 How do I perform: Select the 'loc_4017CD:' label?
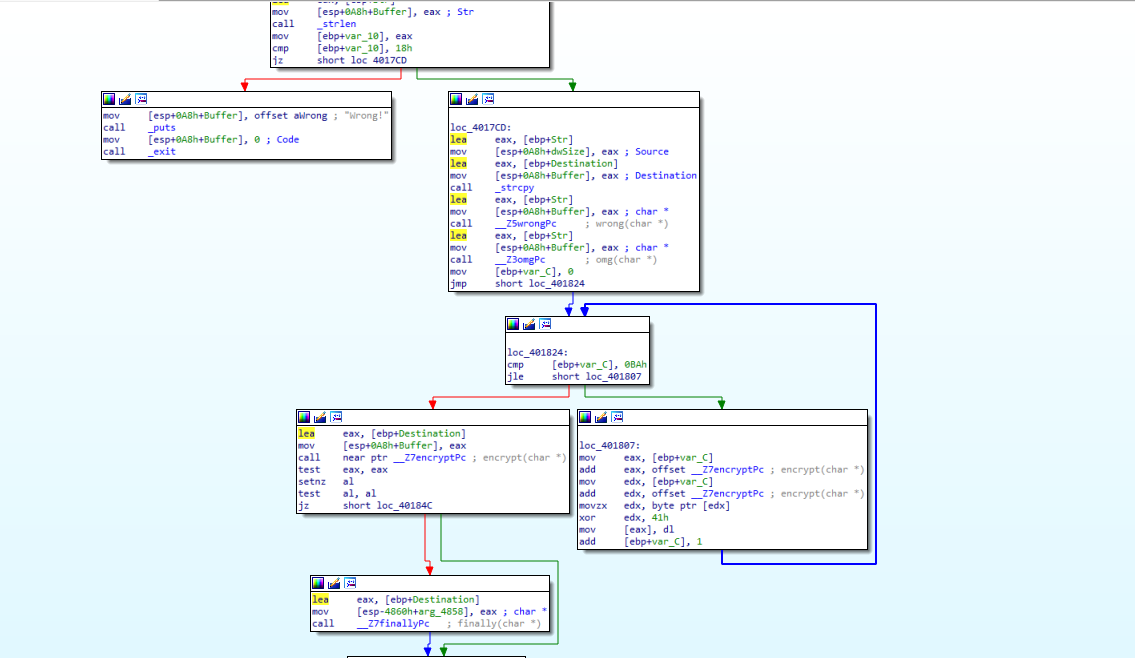pyautogui.click(x=481, y=127)
